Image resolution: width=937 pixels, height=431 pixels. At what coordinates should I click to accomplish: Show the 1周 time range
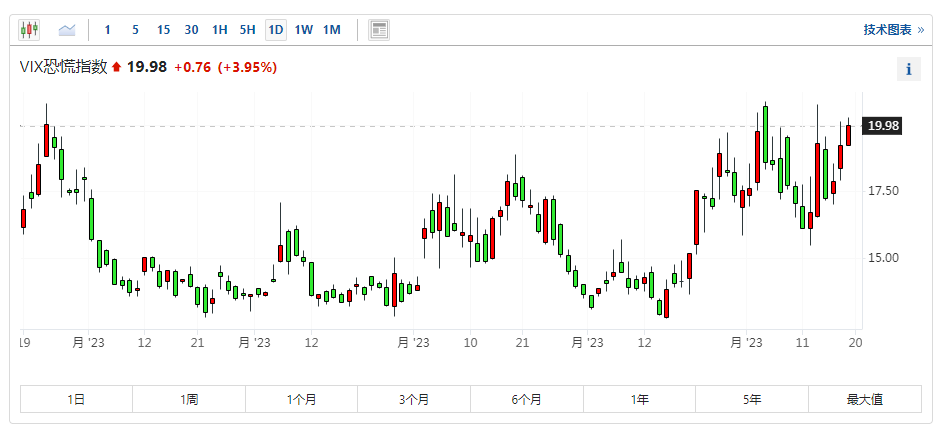189,399
